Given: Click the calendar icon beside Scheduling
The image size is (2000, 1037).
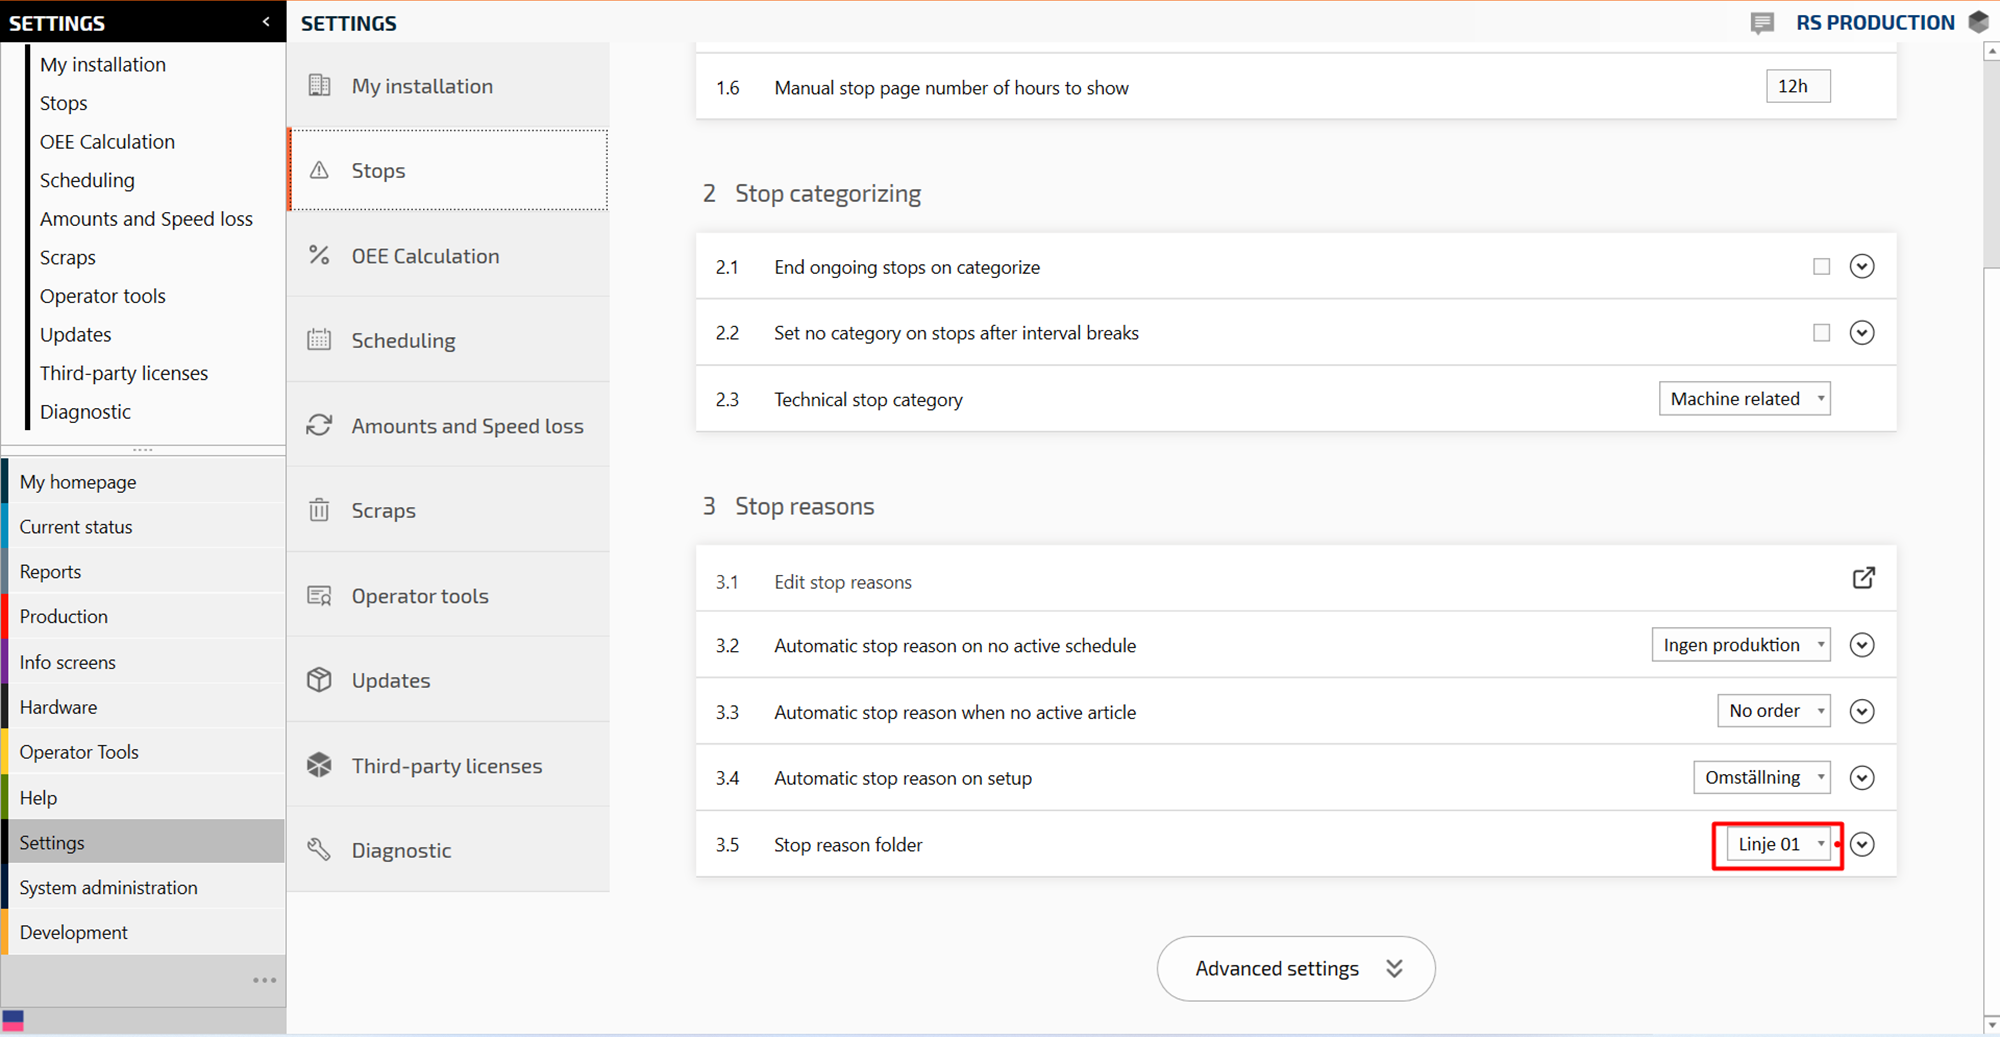Looking at the screenshot, I should 319,340.
